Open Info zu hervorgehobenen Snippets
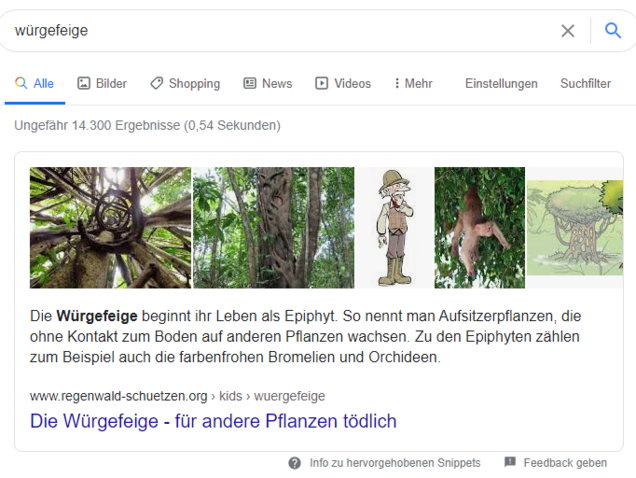636x478 pixels. pyautogui.click(x=395, y=463)
